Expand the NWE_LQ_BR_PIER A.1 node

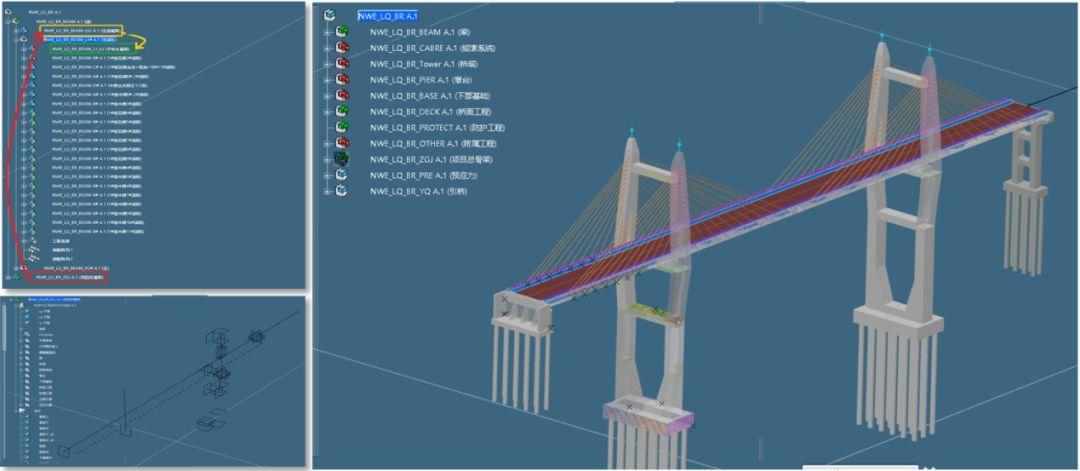pos(326,80)
